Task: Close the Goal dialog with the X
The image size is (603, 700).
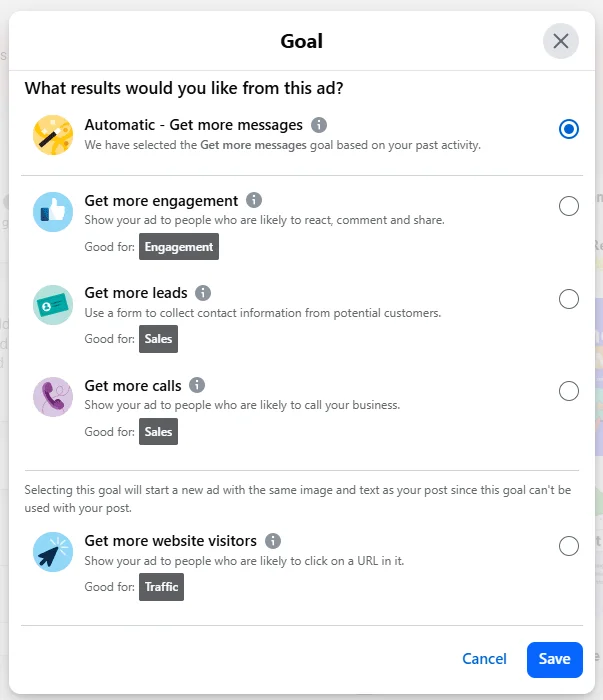Action: click(561, 41)
